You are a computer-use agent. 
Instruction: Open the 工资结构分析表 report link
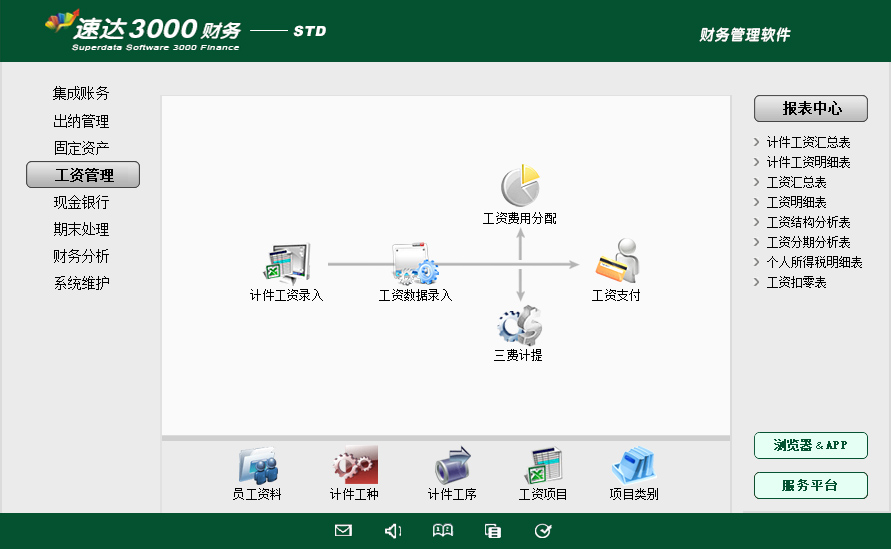pyautogui.click(x=808, y=222)
